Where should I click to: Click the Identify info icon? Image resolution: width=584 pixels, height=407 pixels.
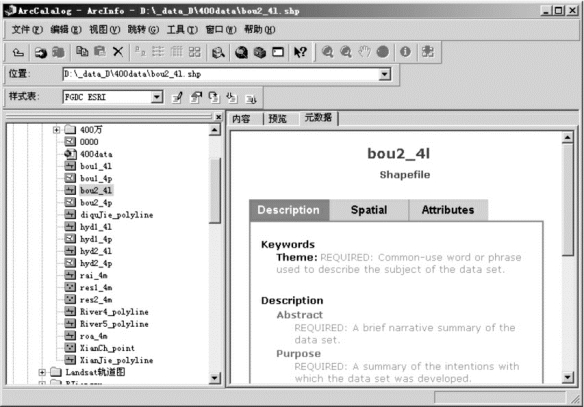coord(405,52)
